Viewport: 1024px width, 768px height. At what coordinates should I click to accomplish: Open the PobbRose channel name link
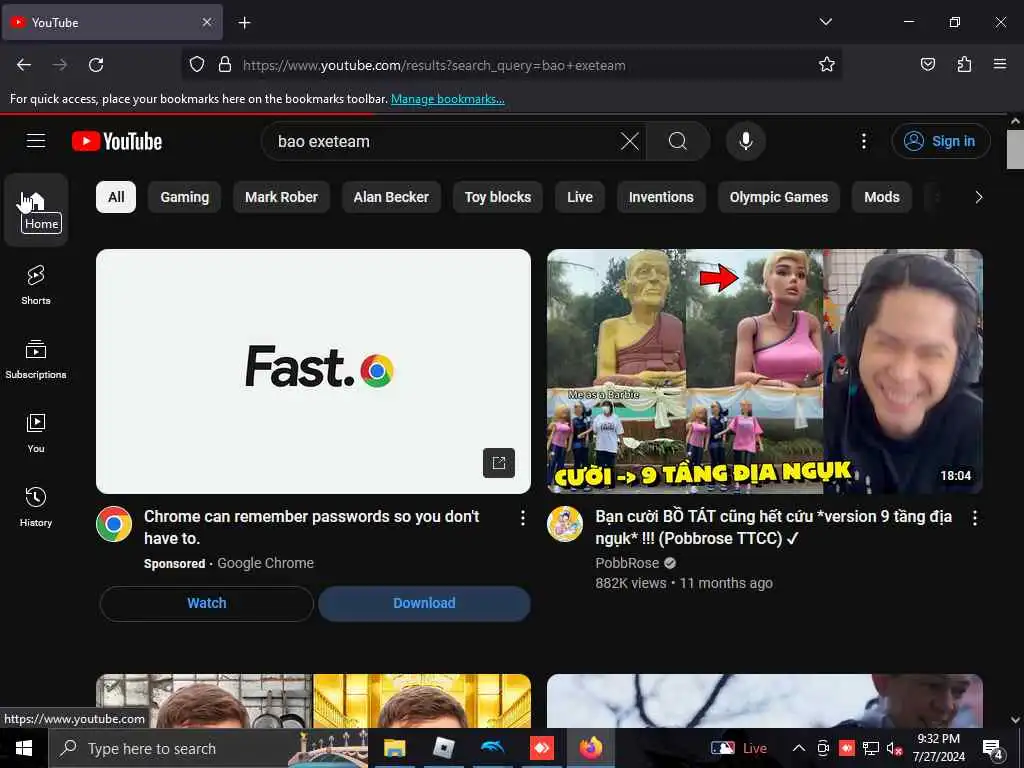[627, 563]
